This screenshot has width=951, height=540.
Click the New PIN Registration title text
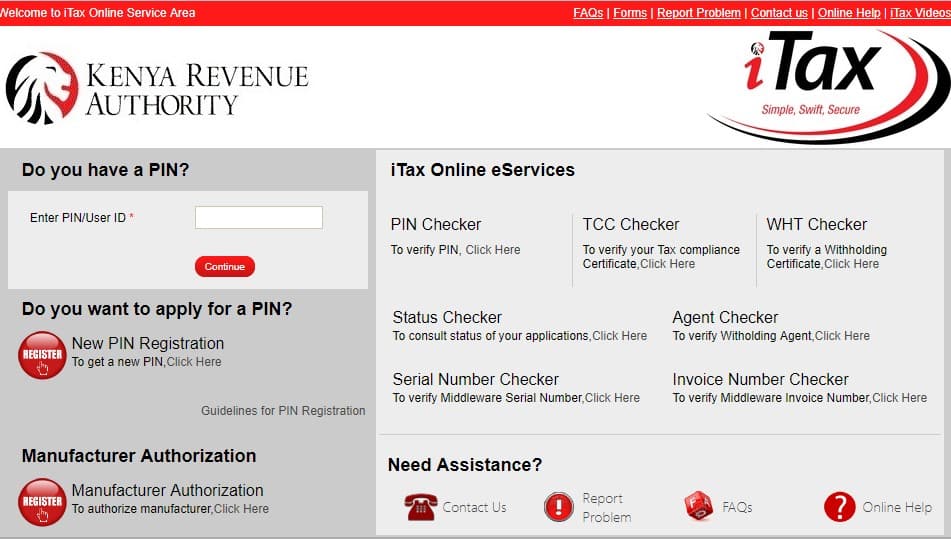click(x=148, y=343)
